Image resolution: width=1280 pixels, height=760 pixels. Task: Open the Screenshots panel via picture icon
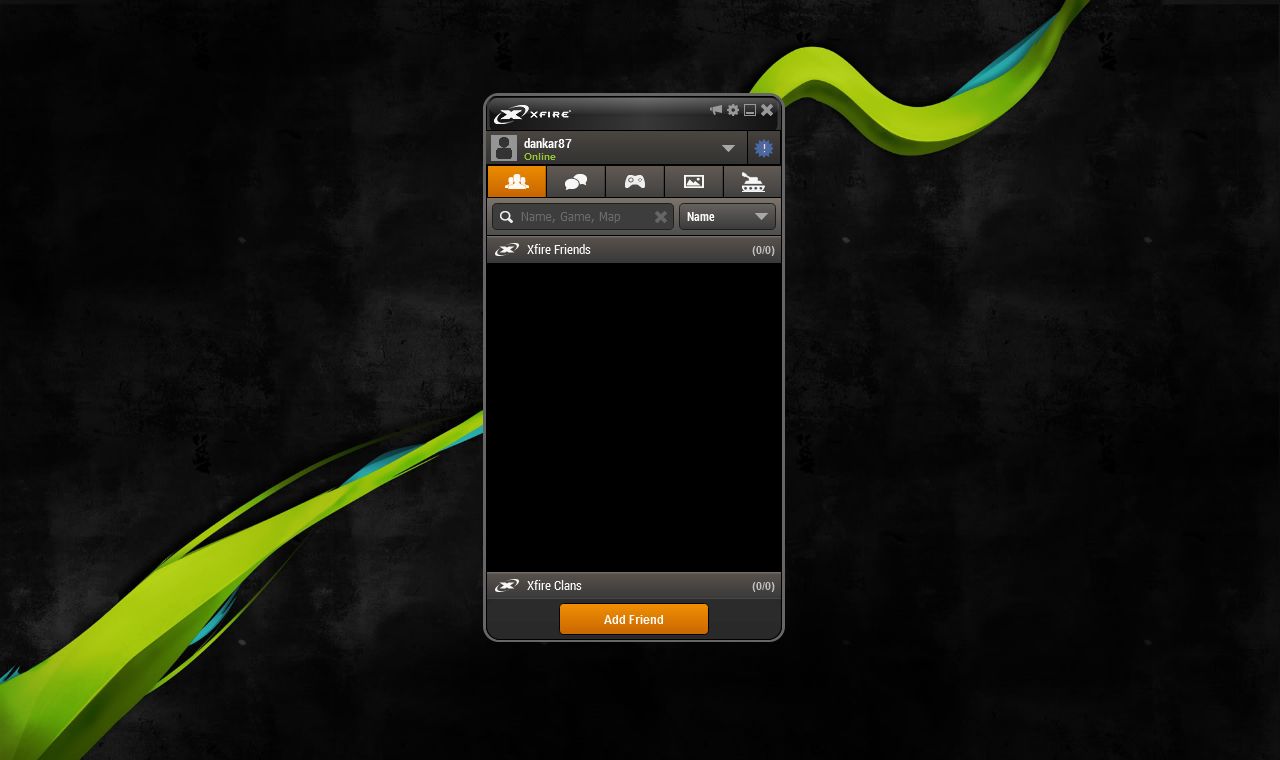[x=693, y=181]
